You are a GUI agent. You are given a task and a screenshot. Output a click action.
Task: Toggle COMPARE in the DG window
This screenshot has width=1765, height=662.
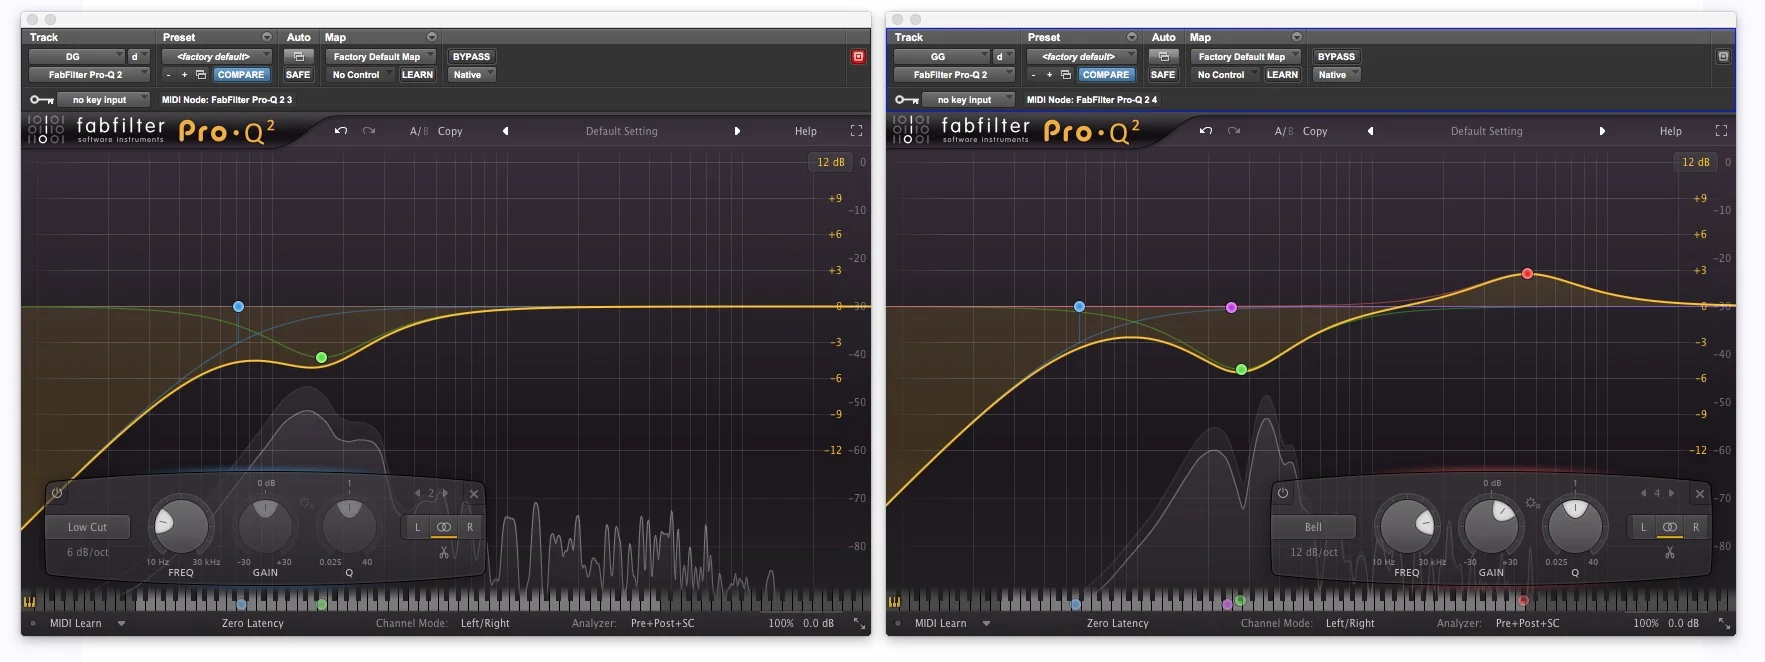pyautogui.click(x=241, y=75)
